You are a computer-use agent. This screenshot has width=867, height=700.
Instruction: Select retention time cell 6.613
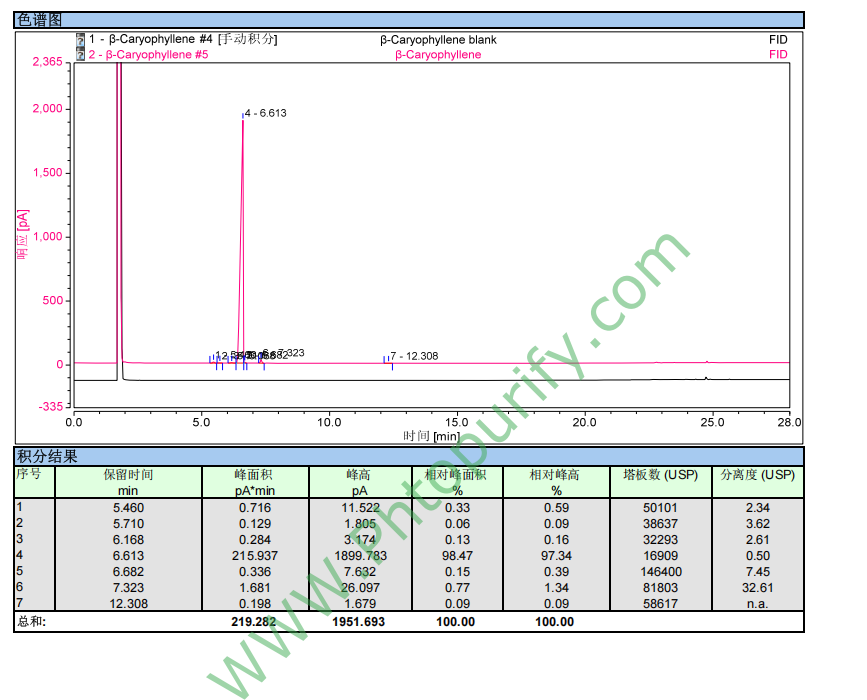tap(128, 556)
